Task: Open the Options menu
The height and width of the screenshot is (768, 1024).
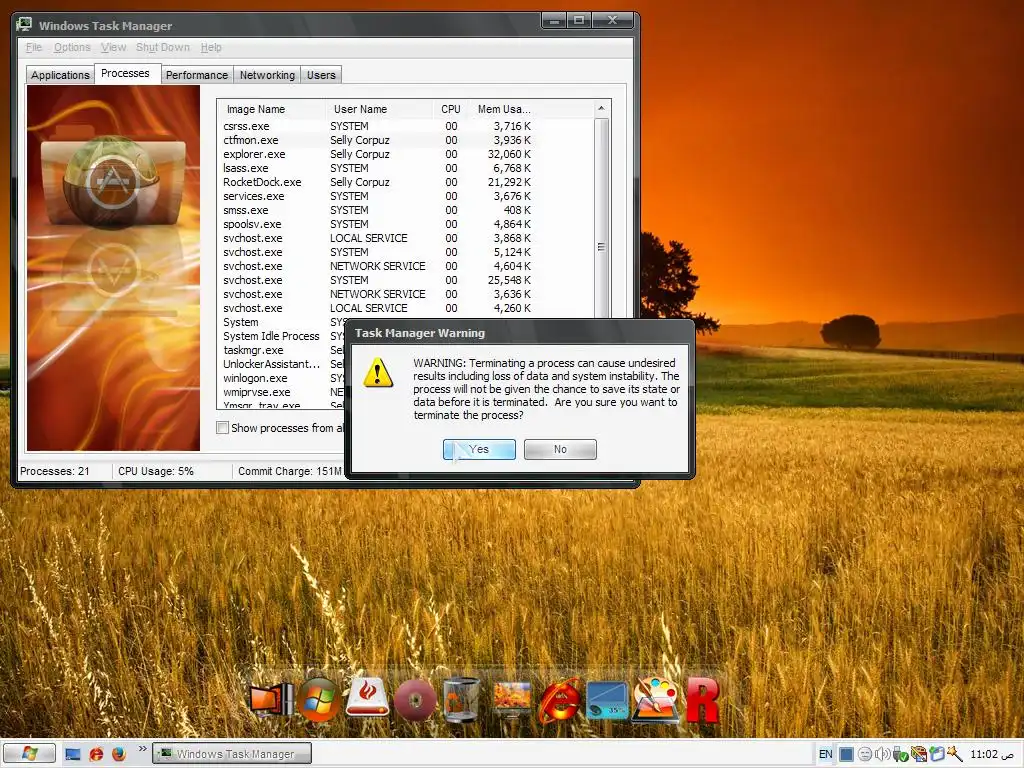Action: click(x=72, y=47)
